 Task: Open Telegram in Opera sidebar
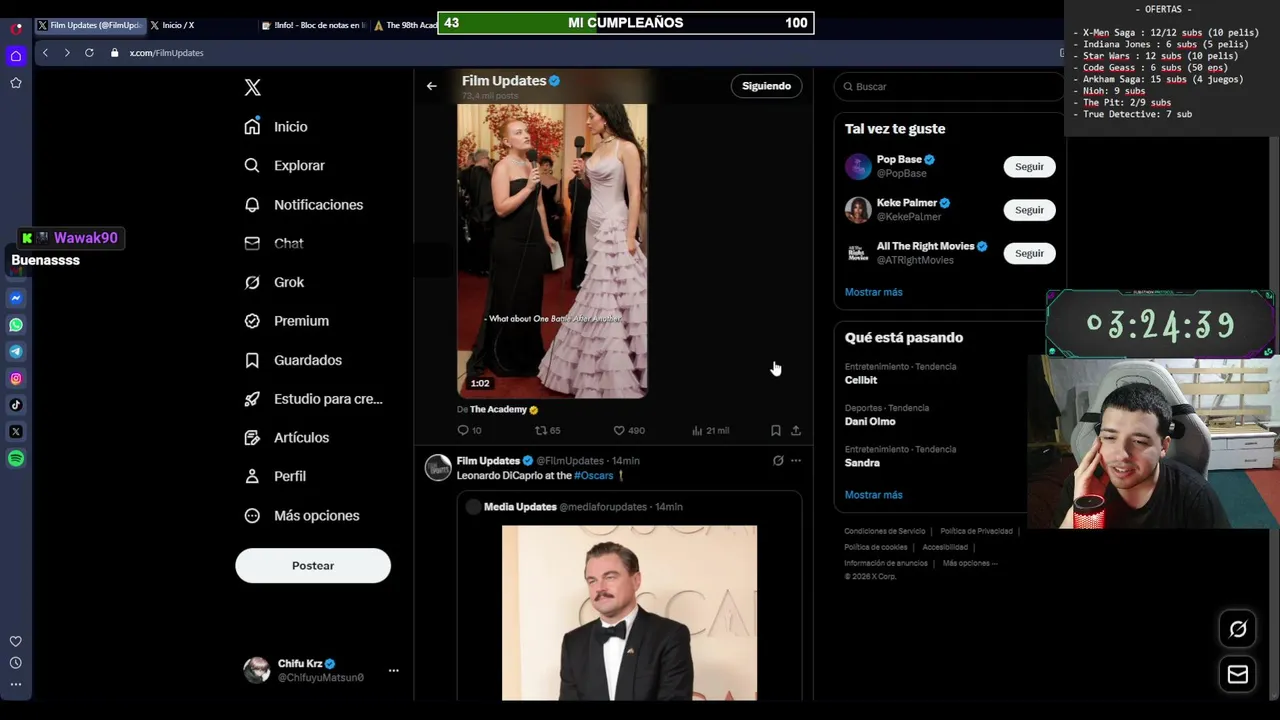tap(16, 352)
